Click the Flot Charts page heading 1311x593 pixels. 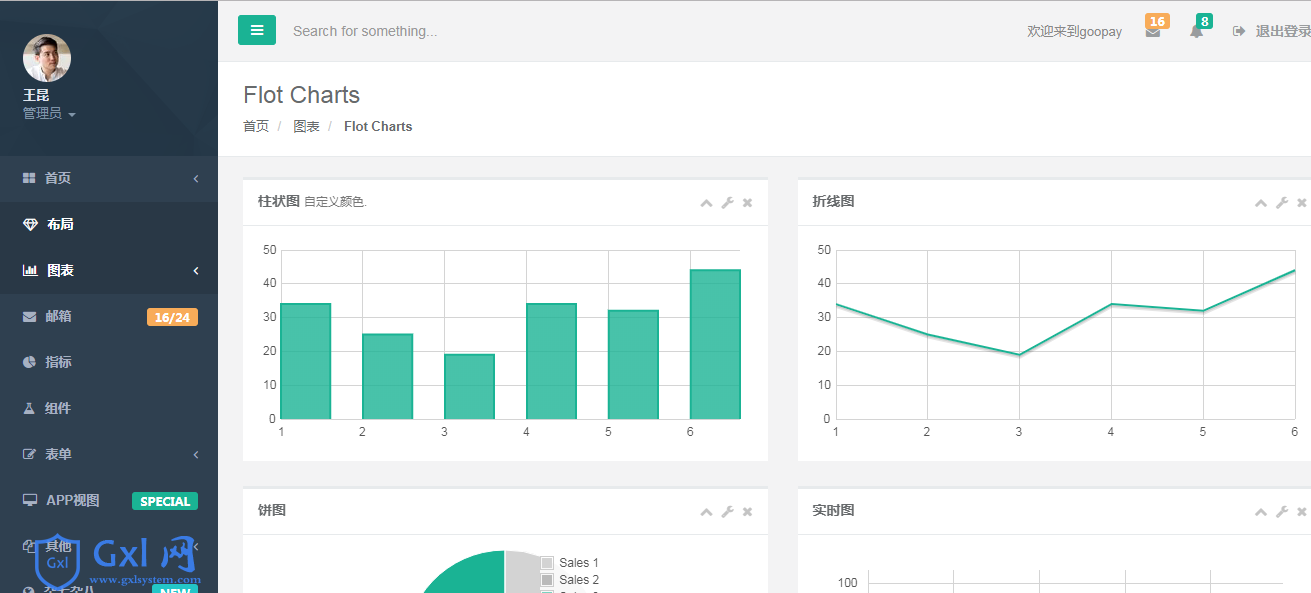pyautogui.click(x=302, y=95)
